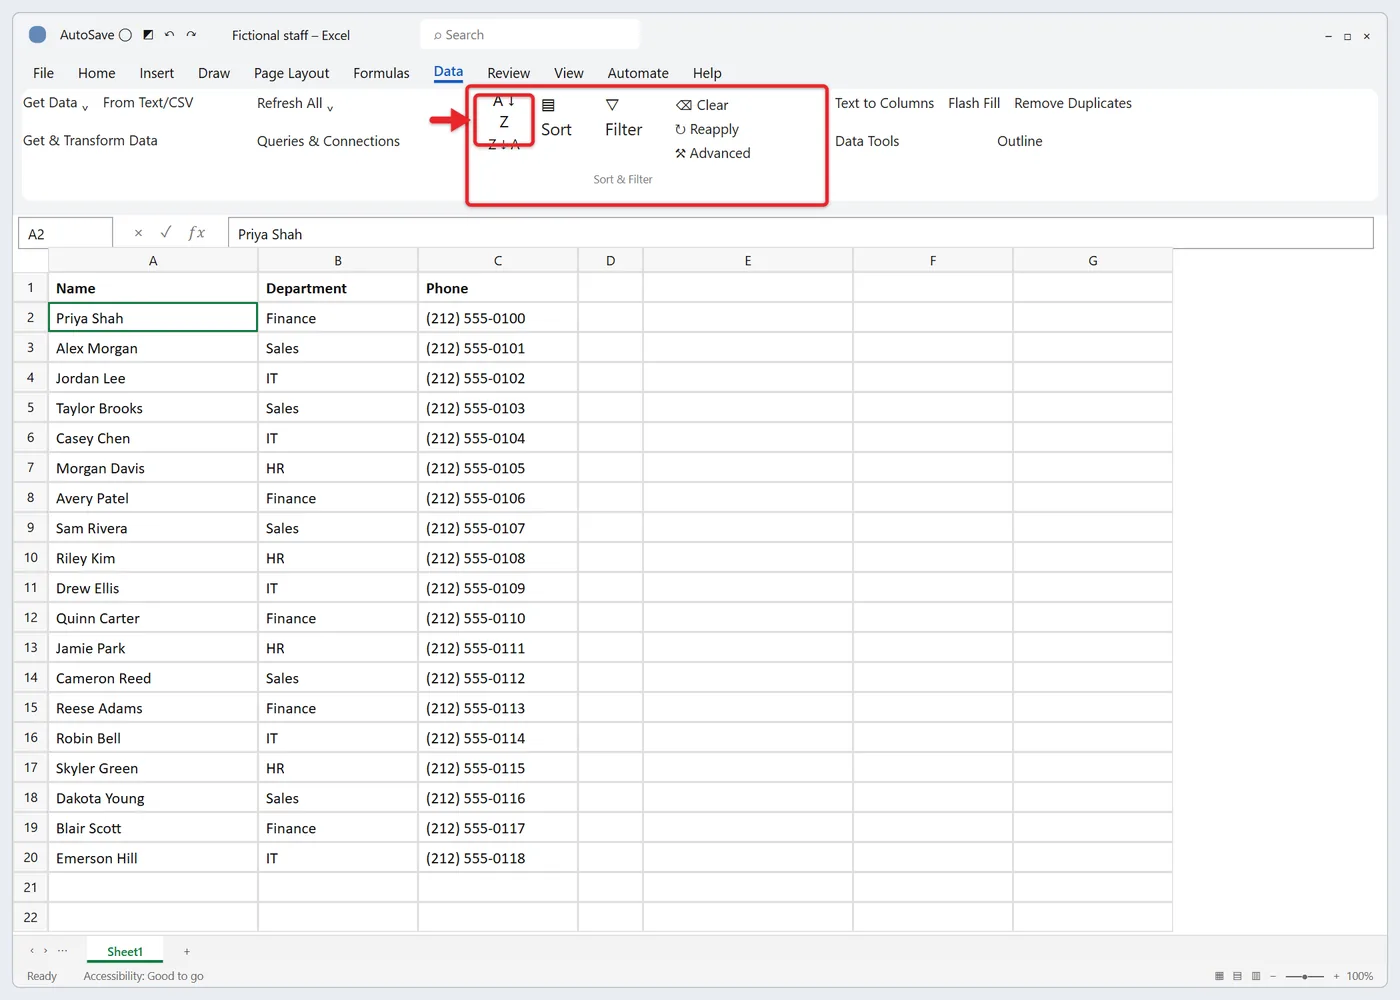Open Advanced filter options

coord(713,153)
